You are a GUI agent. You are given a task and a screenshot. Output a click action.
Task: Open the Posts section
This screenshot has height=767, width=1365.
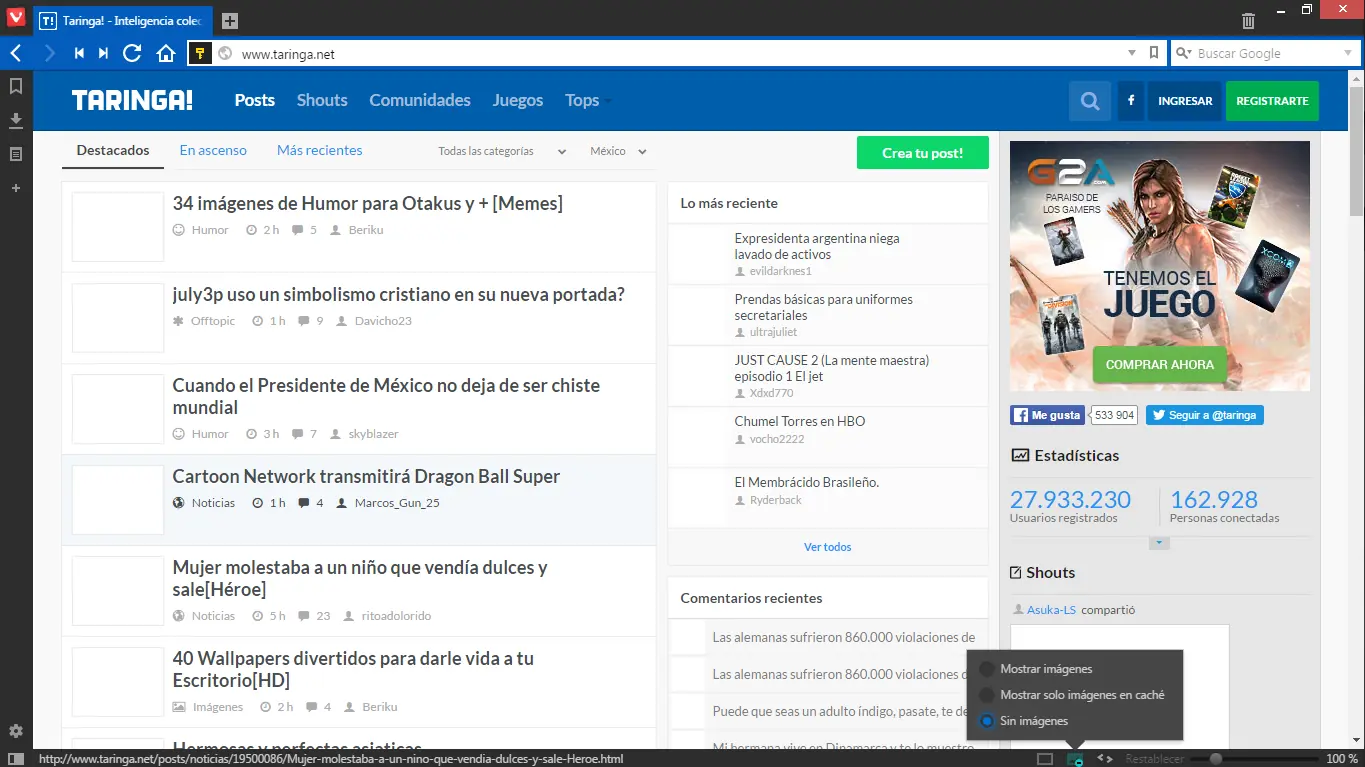tap(255, 100)
